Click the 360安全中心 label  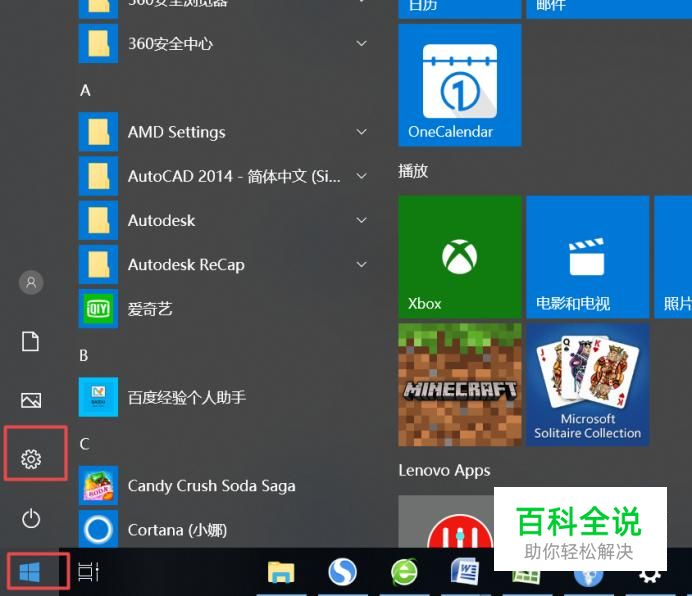[x=170, y=44]
